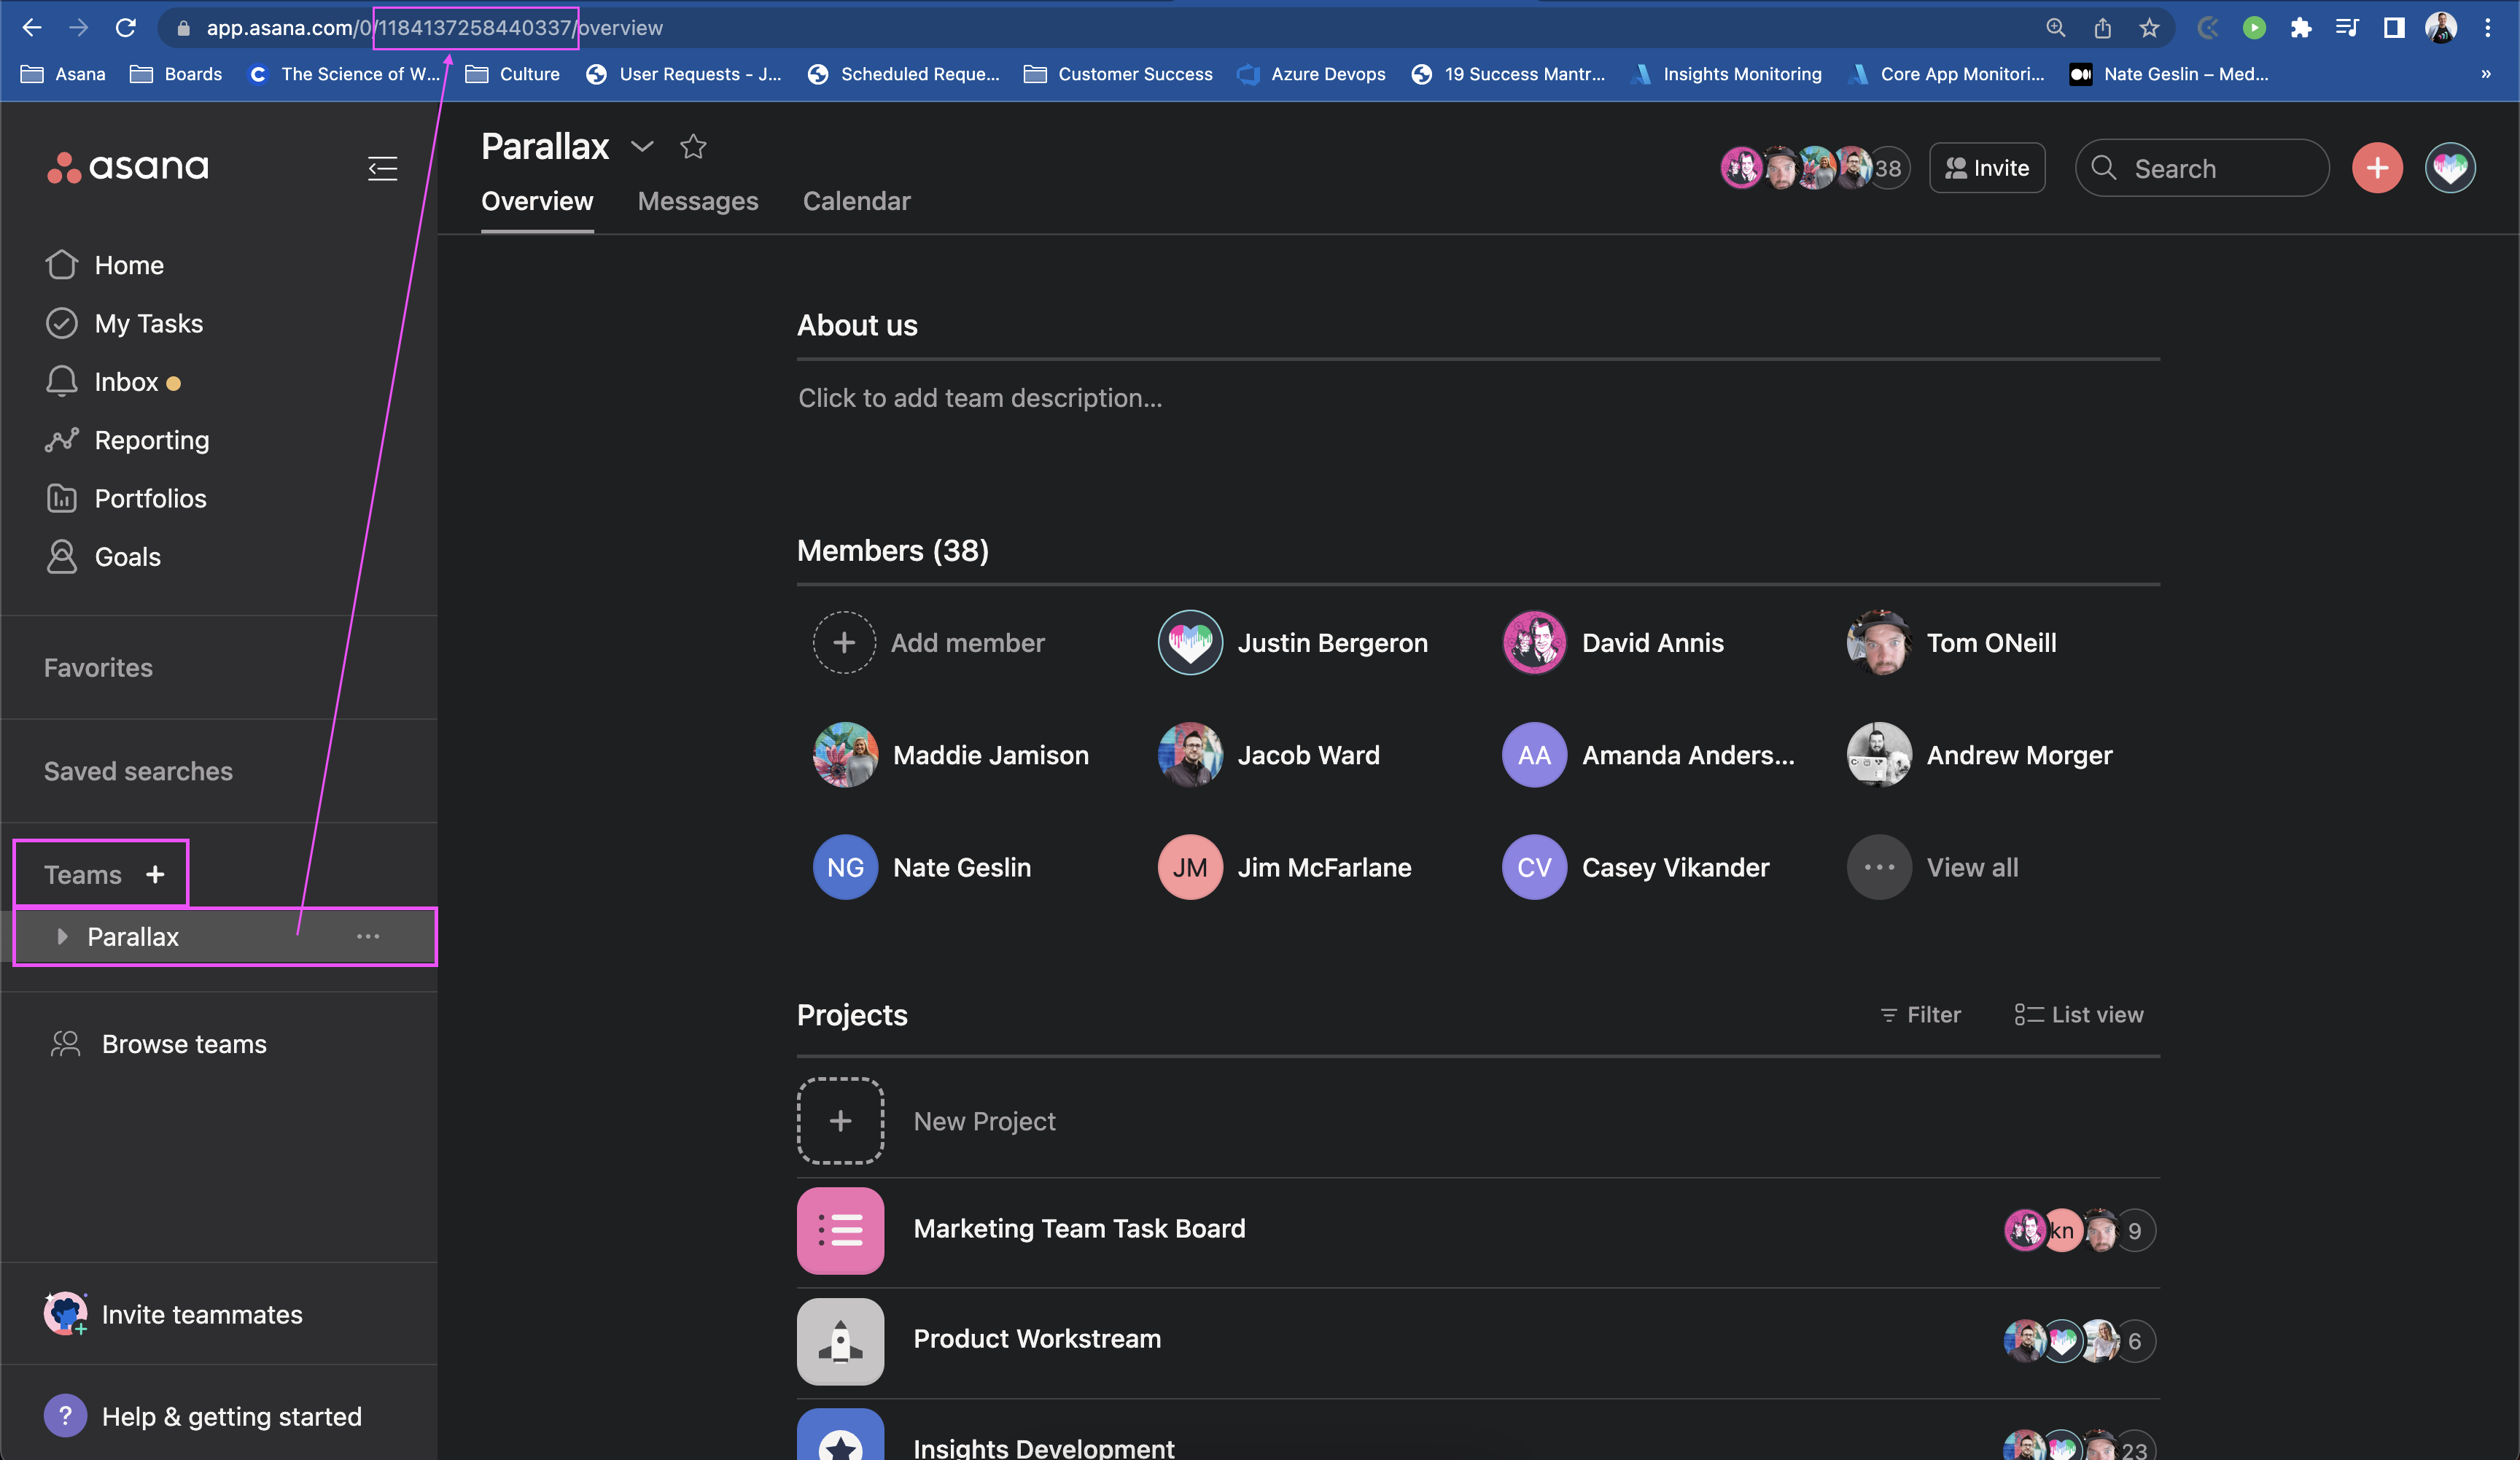Open browser share icon in address bar
The image size is (2520, 1460).
click(2102, 28)
